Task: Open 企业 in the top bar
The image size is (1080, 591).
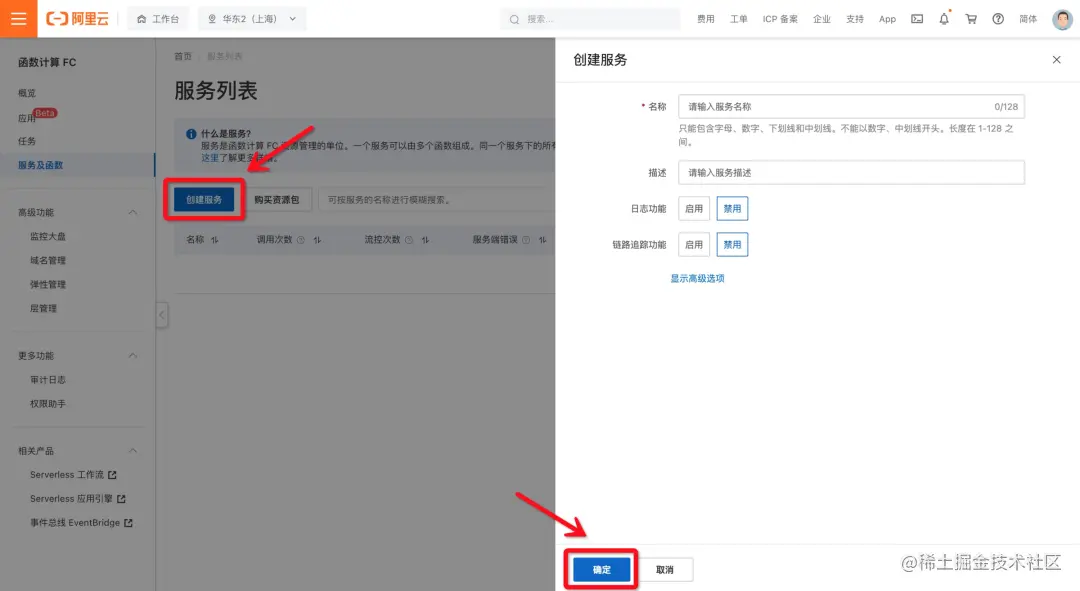Action: point(822,19)
